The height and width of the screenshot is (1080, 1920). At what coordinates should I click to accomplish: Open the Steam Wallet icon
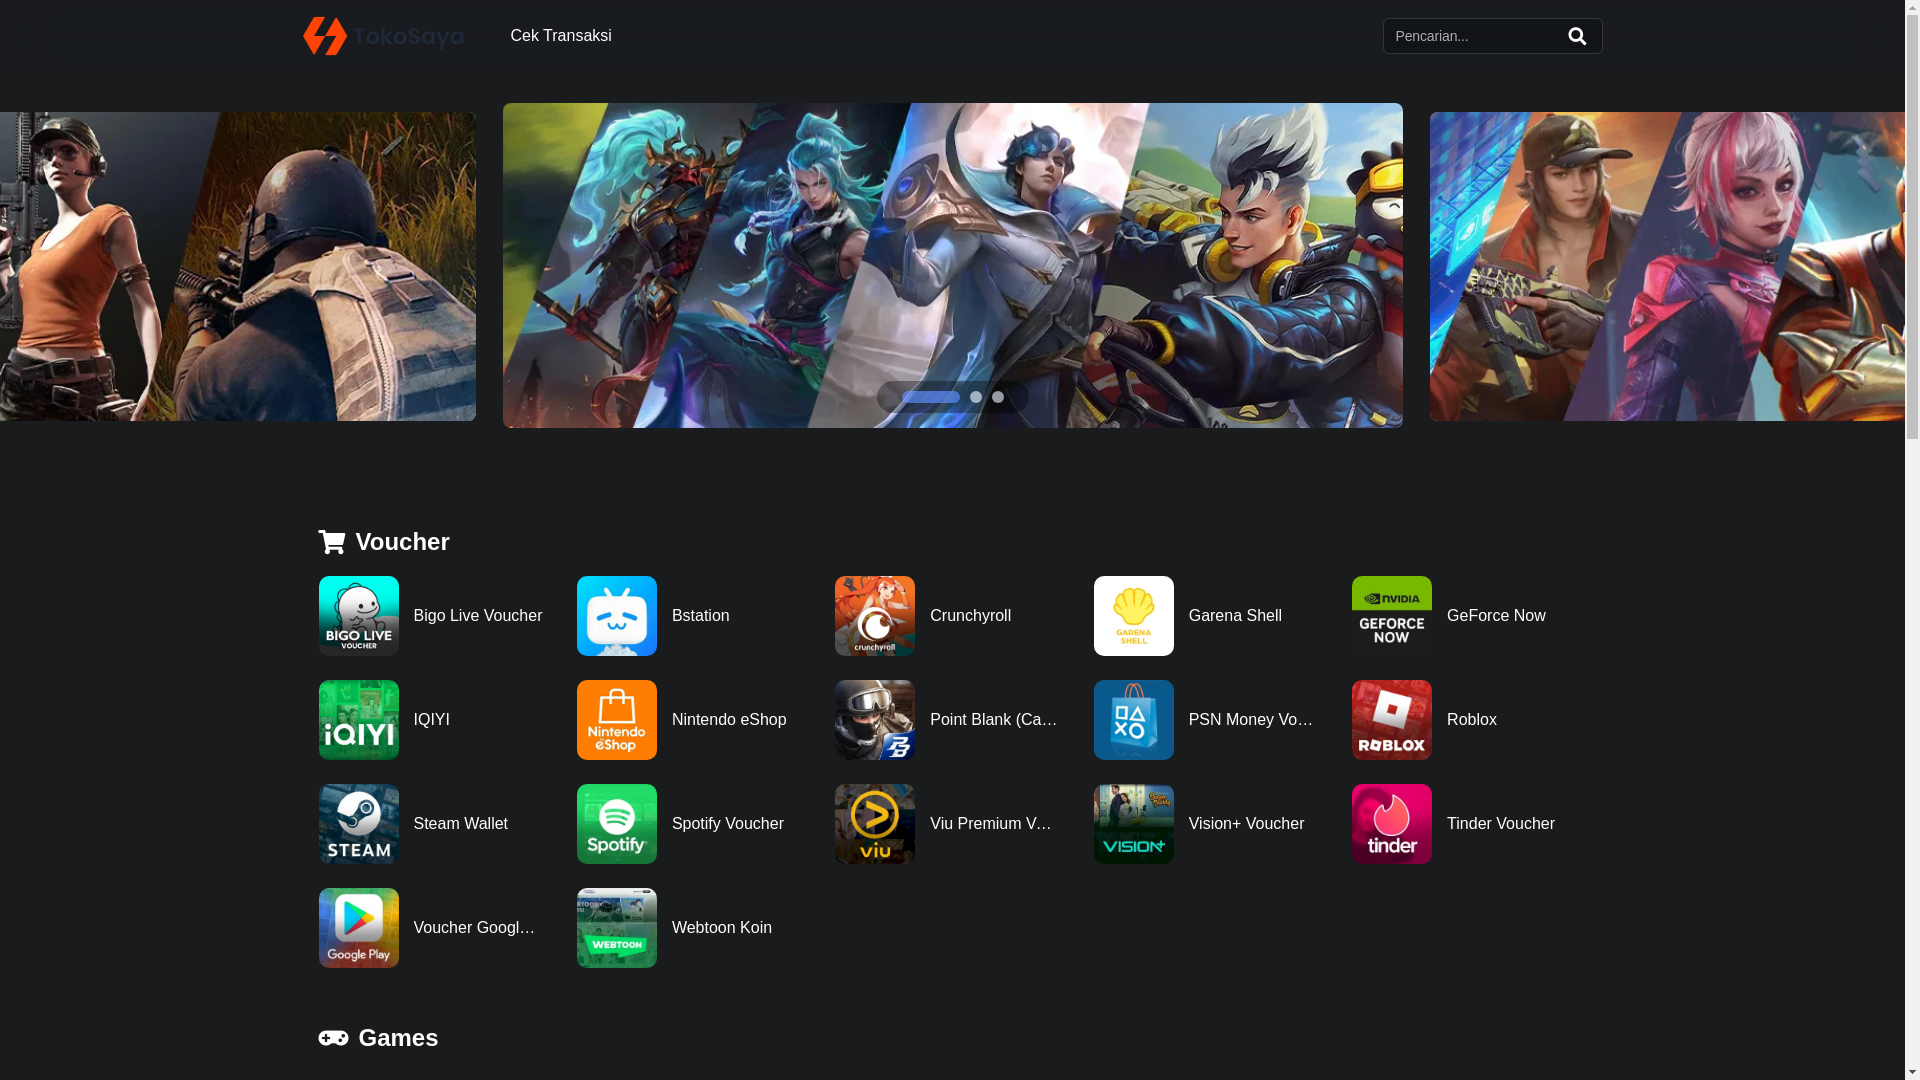click(359, 824)
